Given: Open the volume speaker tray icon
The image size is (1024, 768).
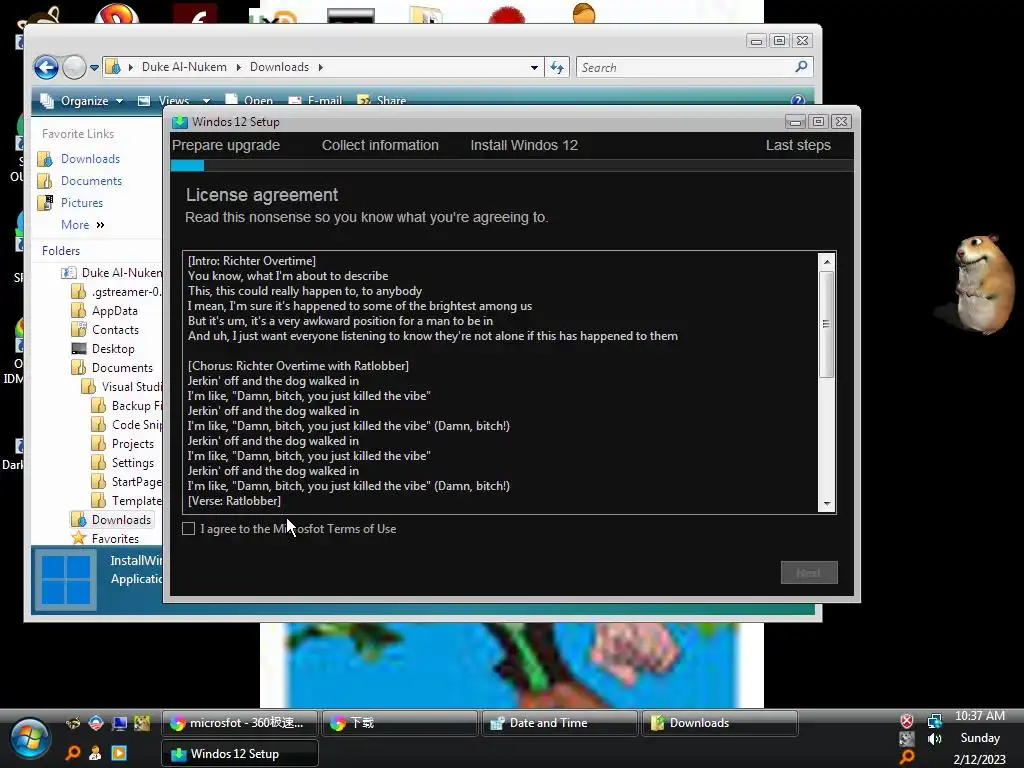Looking at the screenshot, I should pos(935,739).
